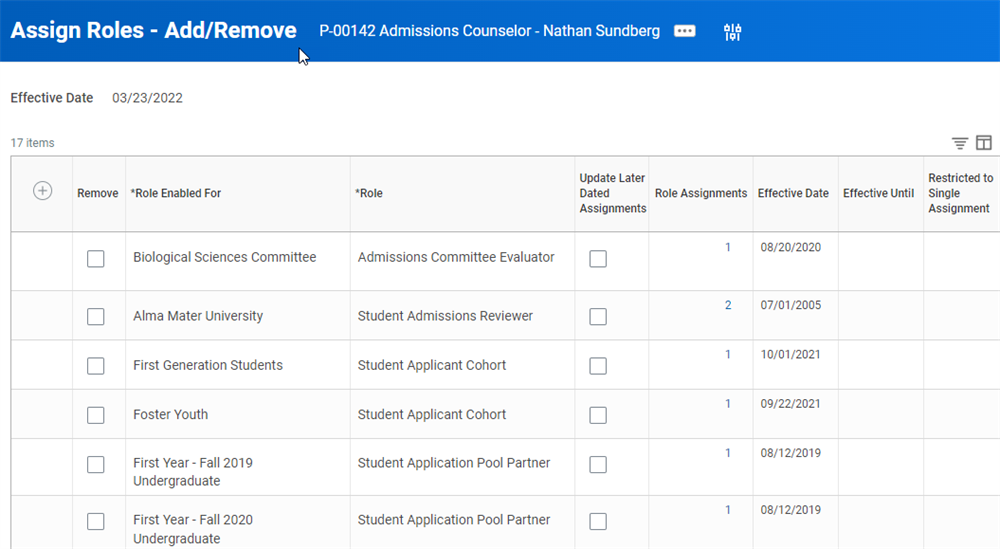
Task: Open related actions ellipsis next to Nathan Sundberg
Action: click(684, 31)
